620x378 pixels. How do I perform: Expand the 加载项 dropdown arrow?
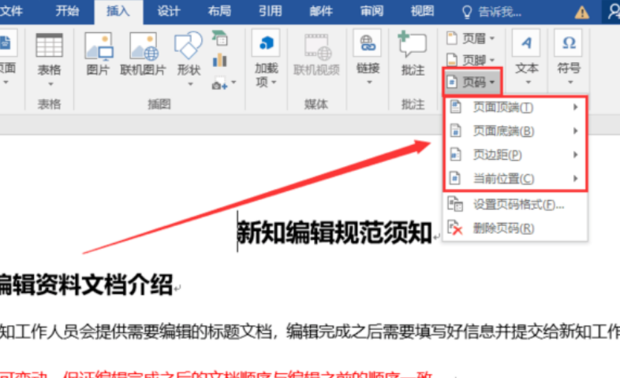coord(274,82)
